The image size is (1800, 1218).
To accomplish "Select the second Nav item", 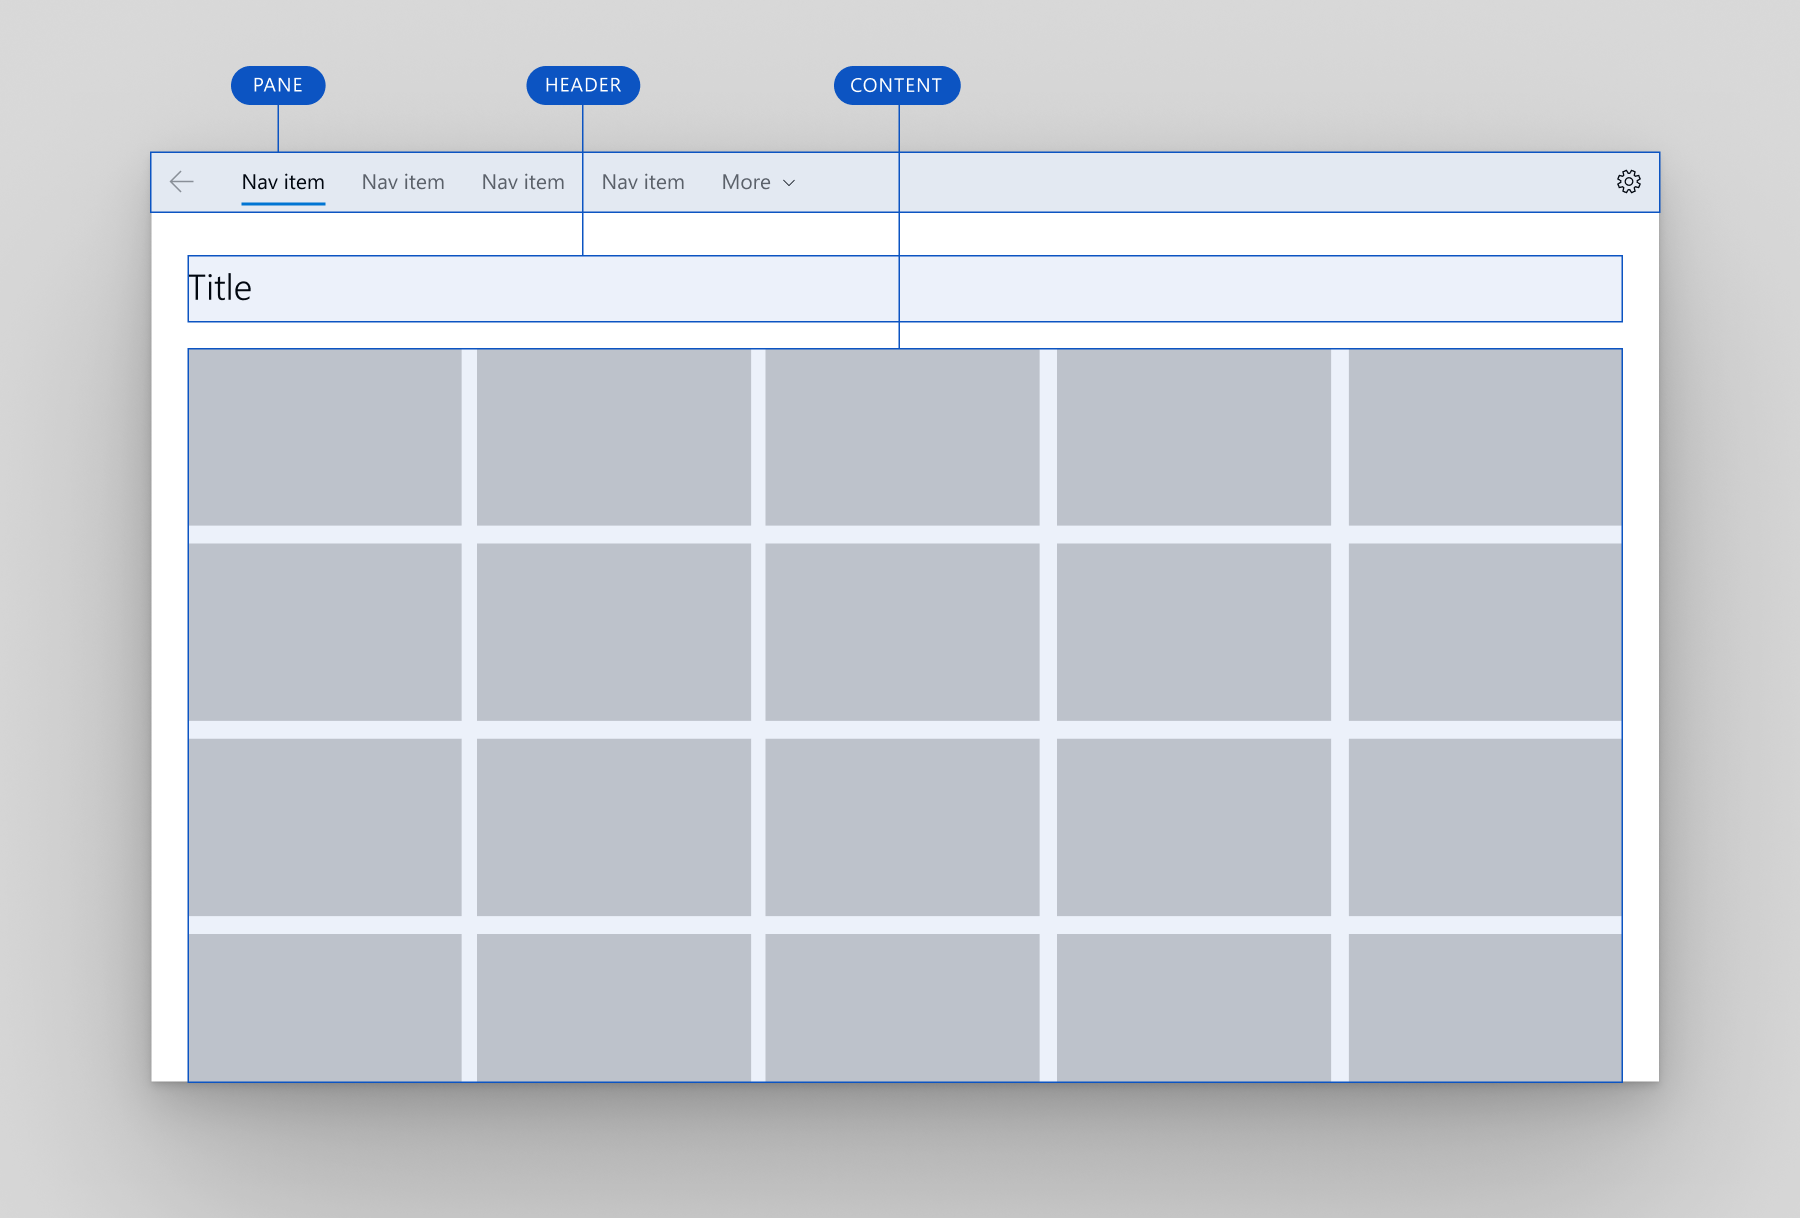I will pos(403,182).
